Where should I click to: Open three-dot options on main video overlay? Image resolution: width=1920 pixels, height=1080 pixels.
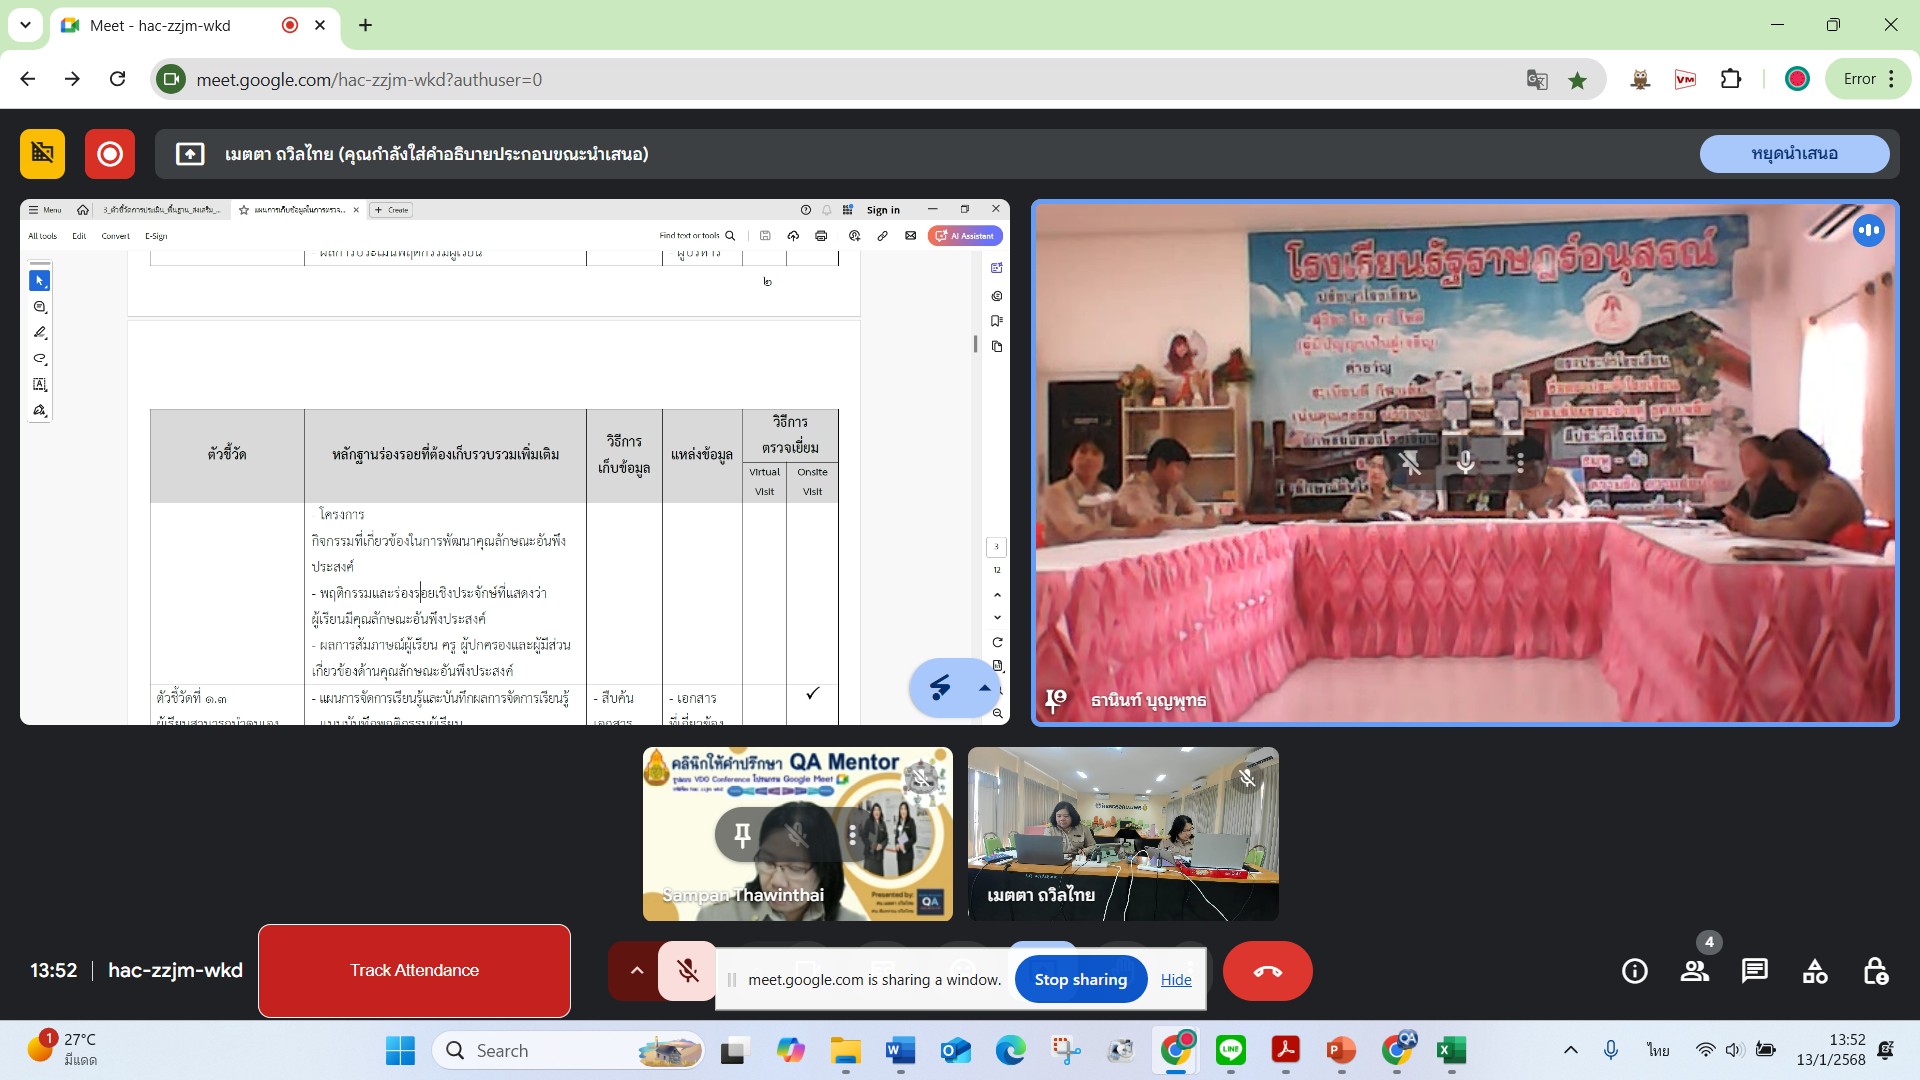[x=1520, y=462]
